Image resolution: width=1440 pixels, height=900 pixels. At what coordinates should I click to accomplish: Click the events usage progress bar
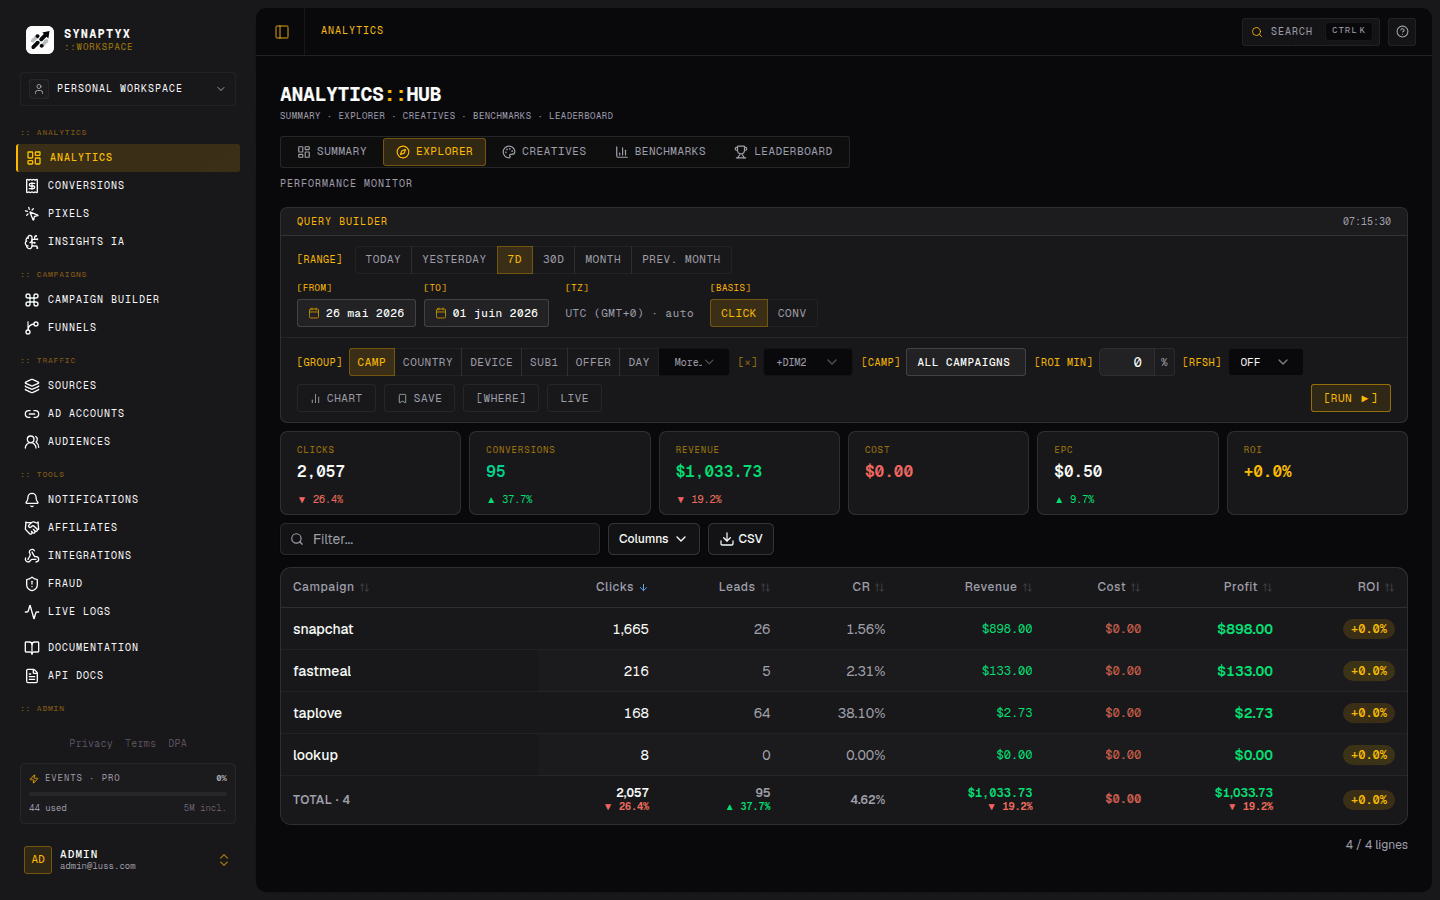[x=128, y=794]
